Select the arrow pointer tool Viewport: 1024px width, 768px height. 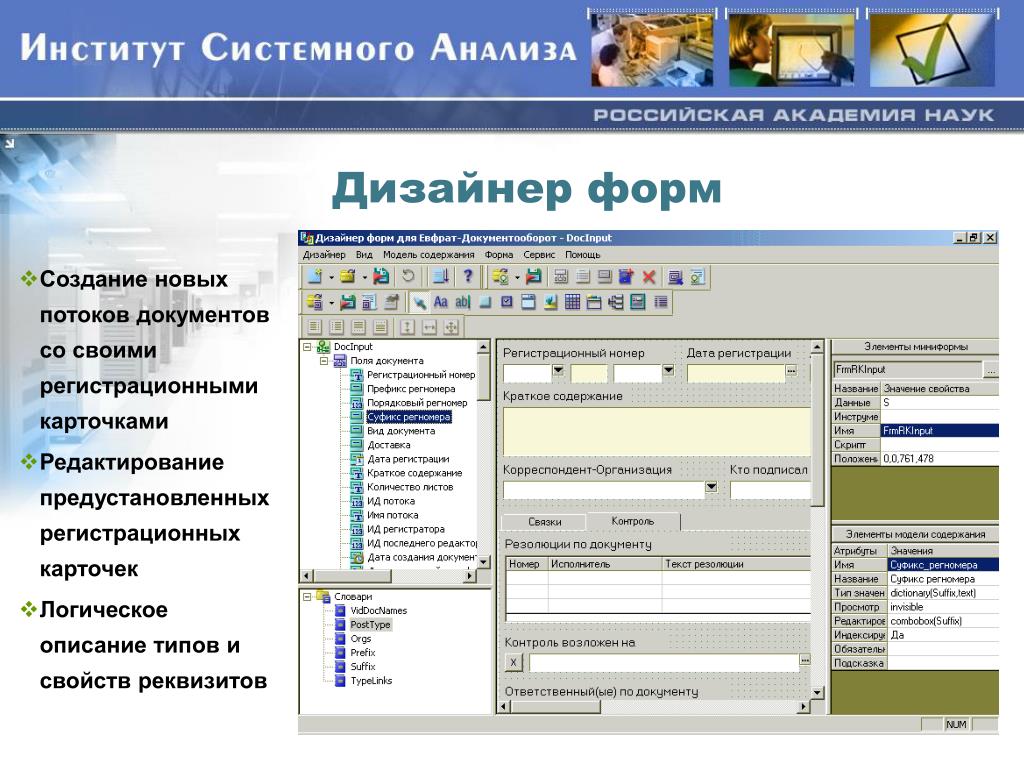pos(419,302)
